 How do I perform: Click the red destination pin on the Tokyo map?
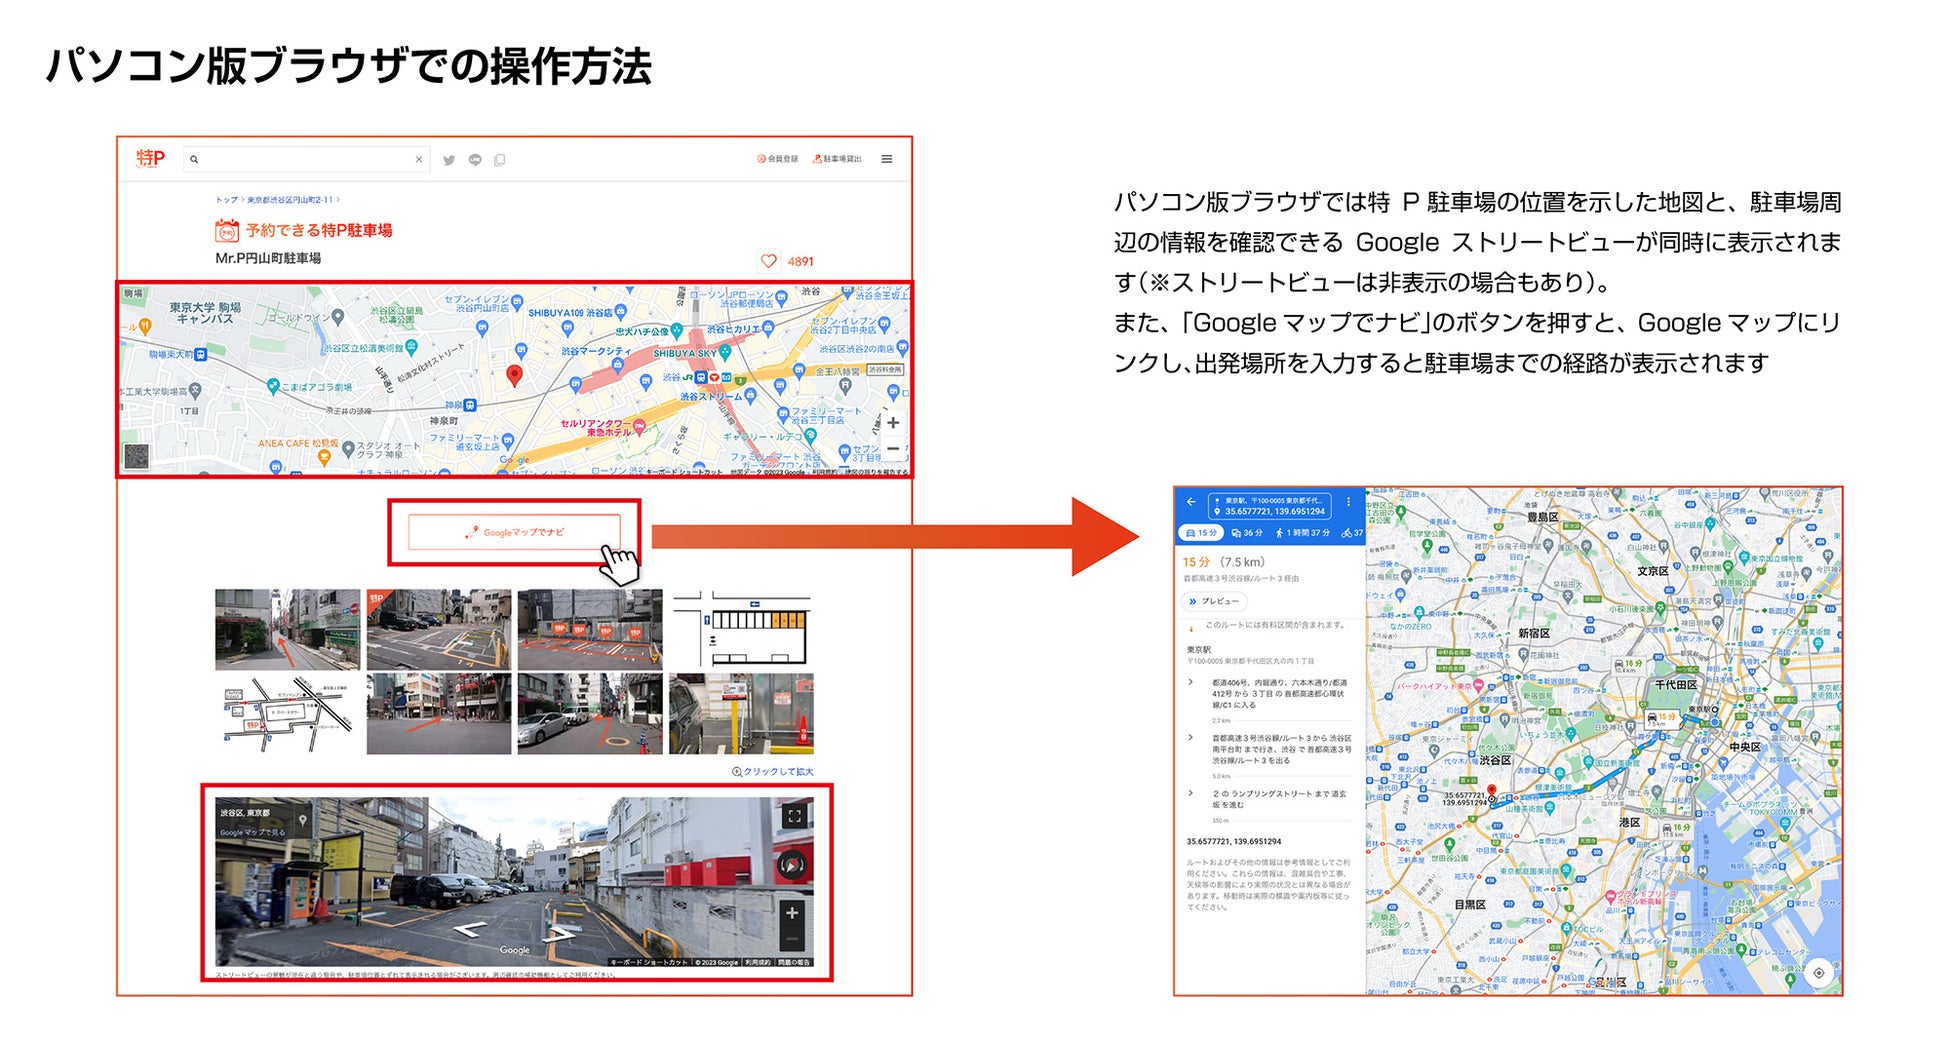1492,794
